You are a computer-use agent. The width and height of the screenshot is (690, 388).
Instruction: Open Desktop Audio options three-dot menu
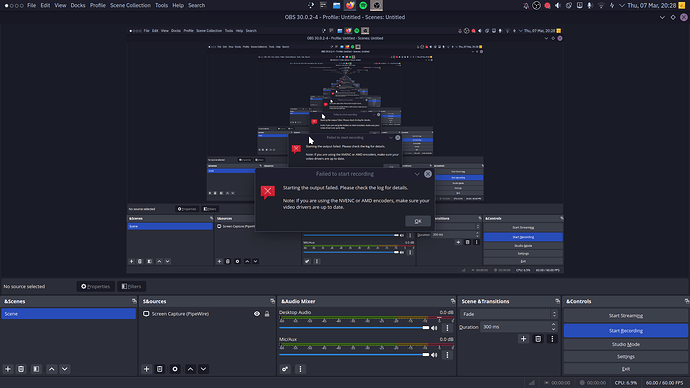tap(448, 328)
